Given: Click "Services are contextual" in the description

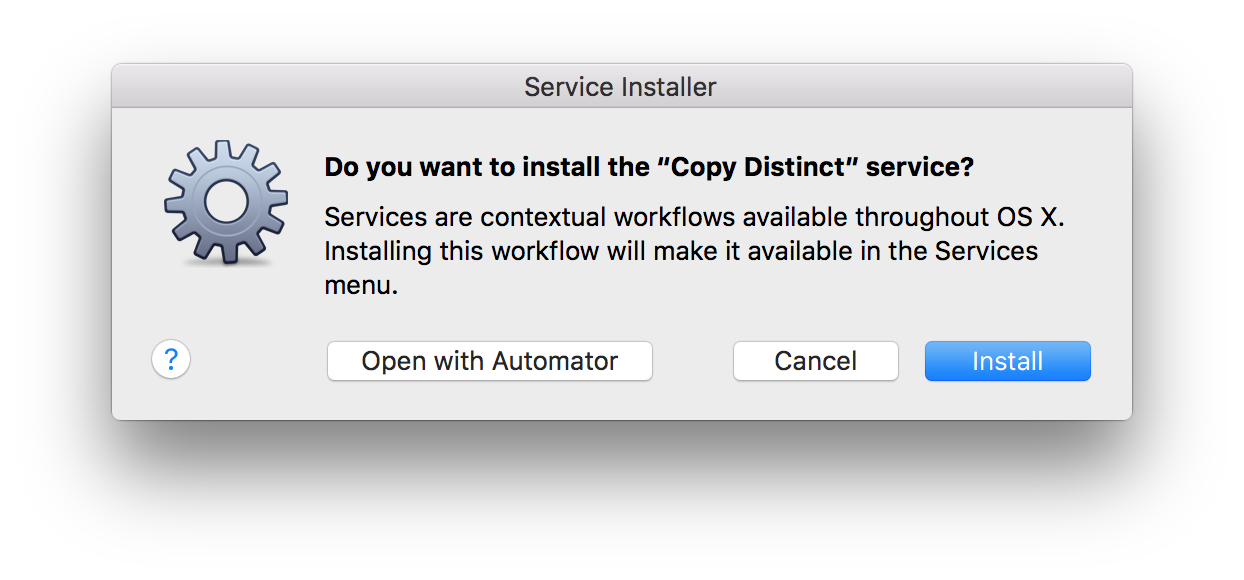Looking at the screenshot, I should pos(465,217).
